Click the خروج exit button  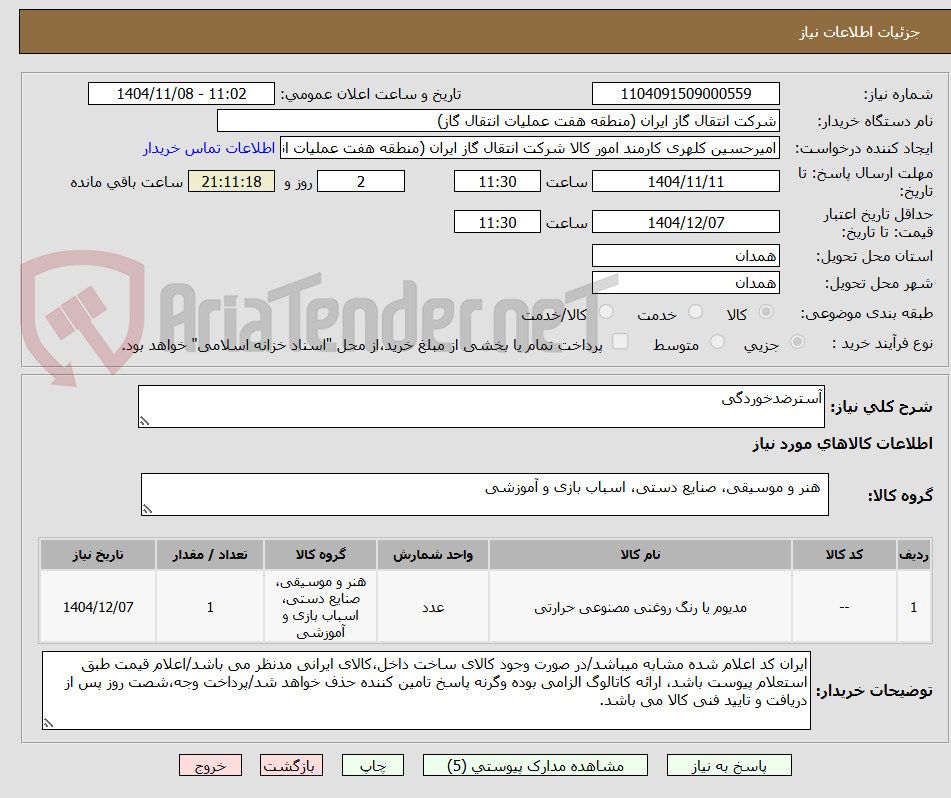tap(210, 765)
